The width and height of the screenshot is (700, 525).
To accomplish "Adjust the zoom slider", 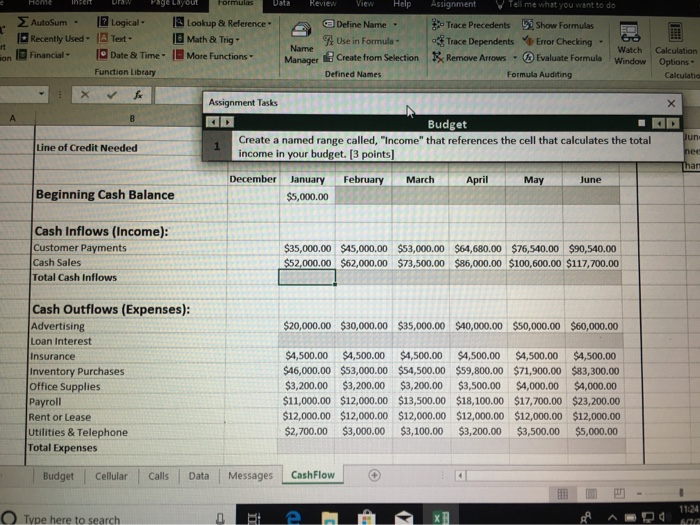I will pyautogui.click(x=681, y=493).
